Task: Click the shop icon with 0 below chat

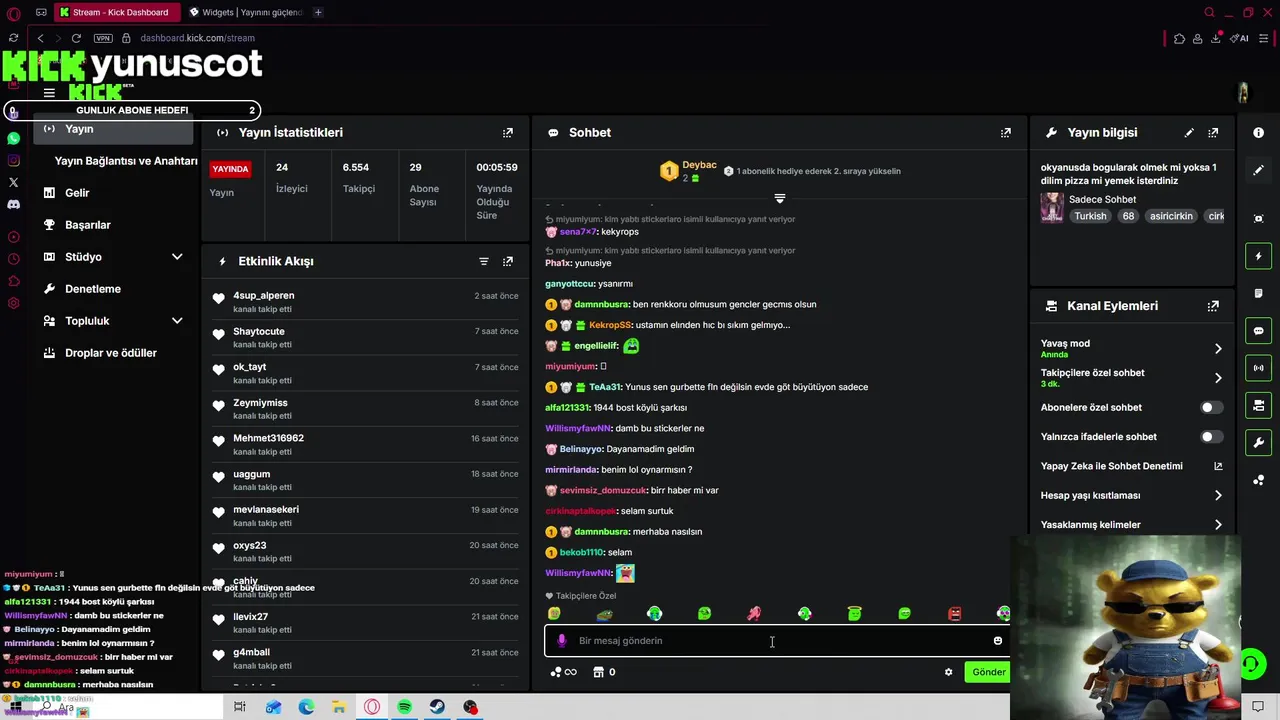Action: (603, 672)
